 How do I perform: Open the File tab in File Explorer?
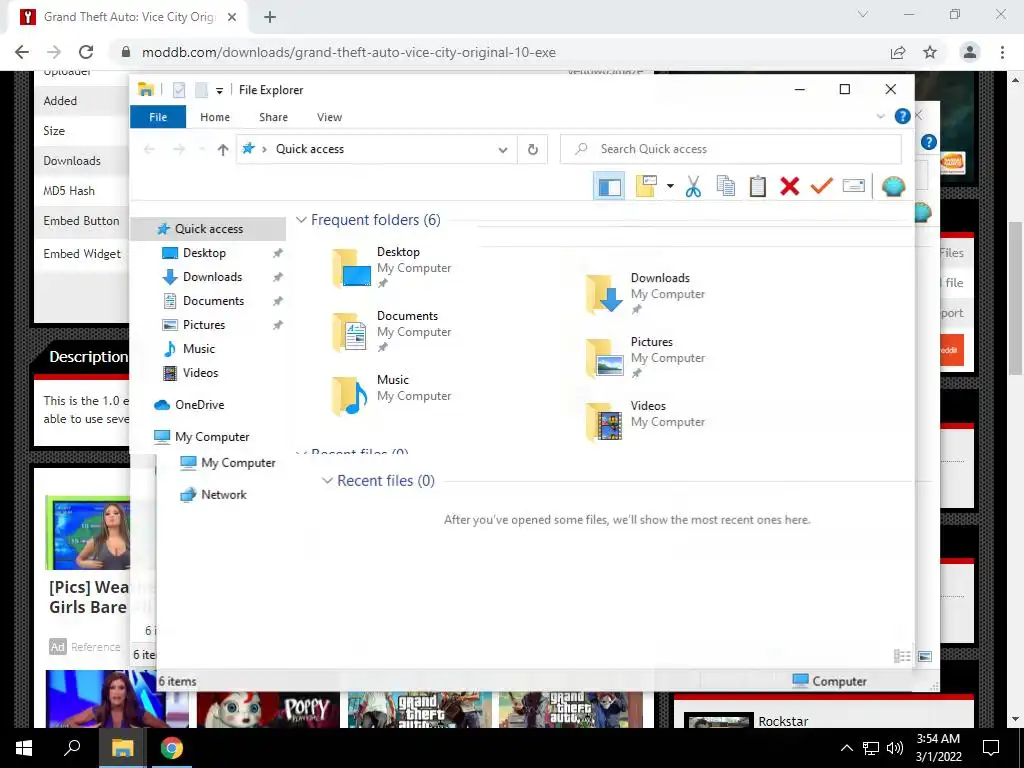pos(158,117)
